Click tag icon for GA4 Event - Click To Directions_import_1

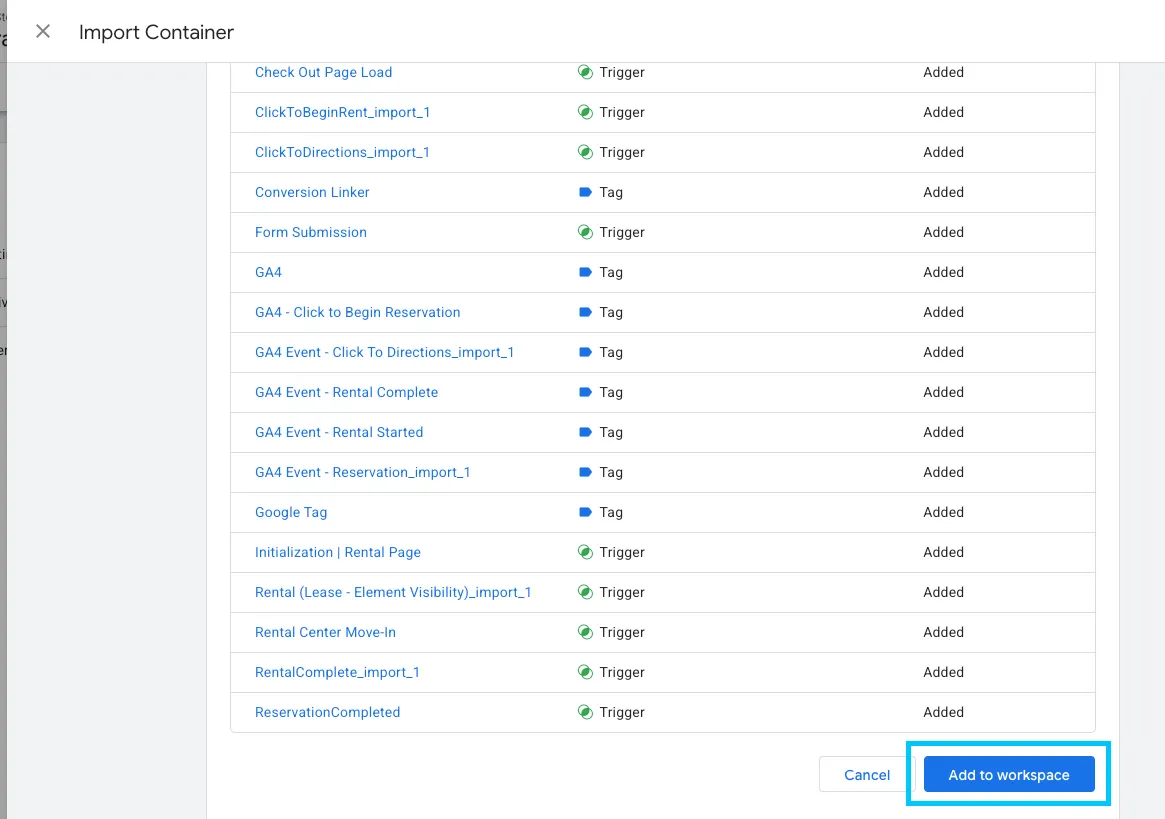coord(585,353)
